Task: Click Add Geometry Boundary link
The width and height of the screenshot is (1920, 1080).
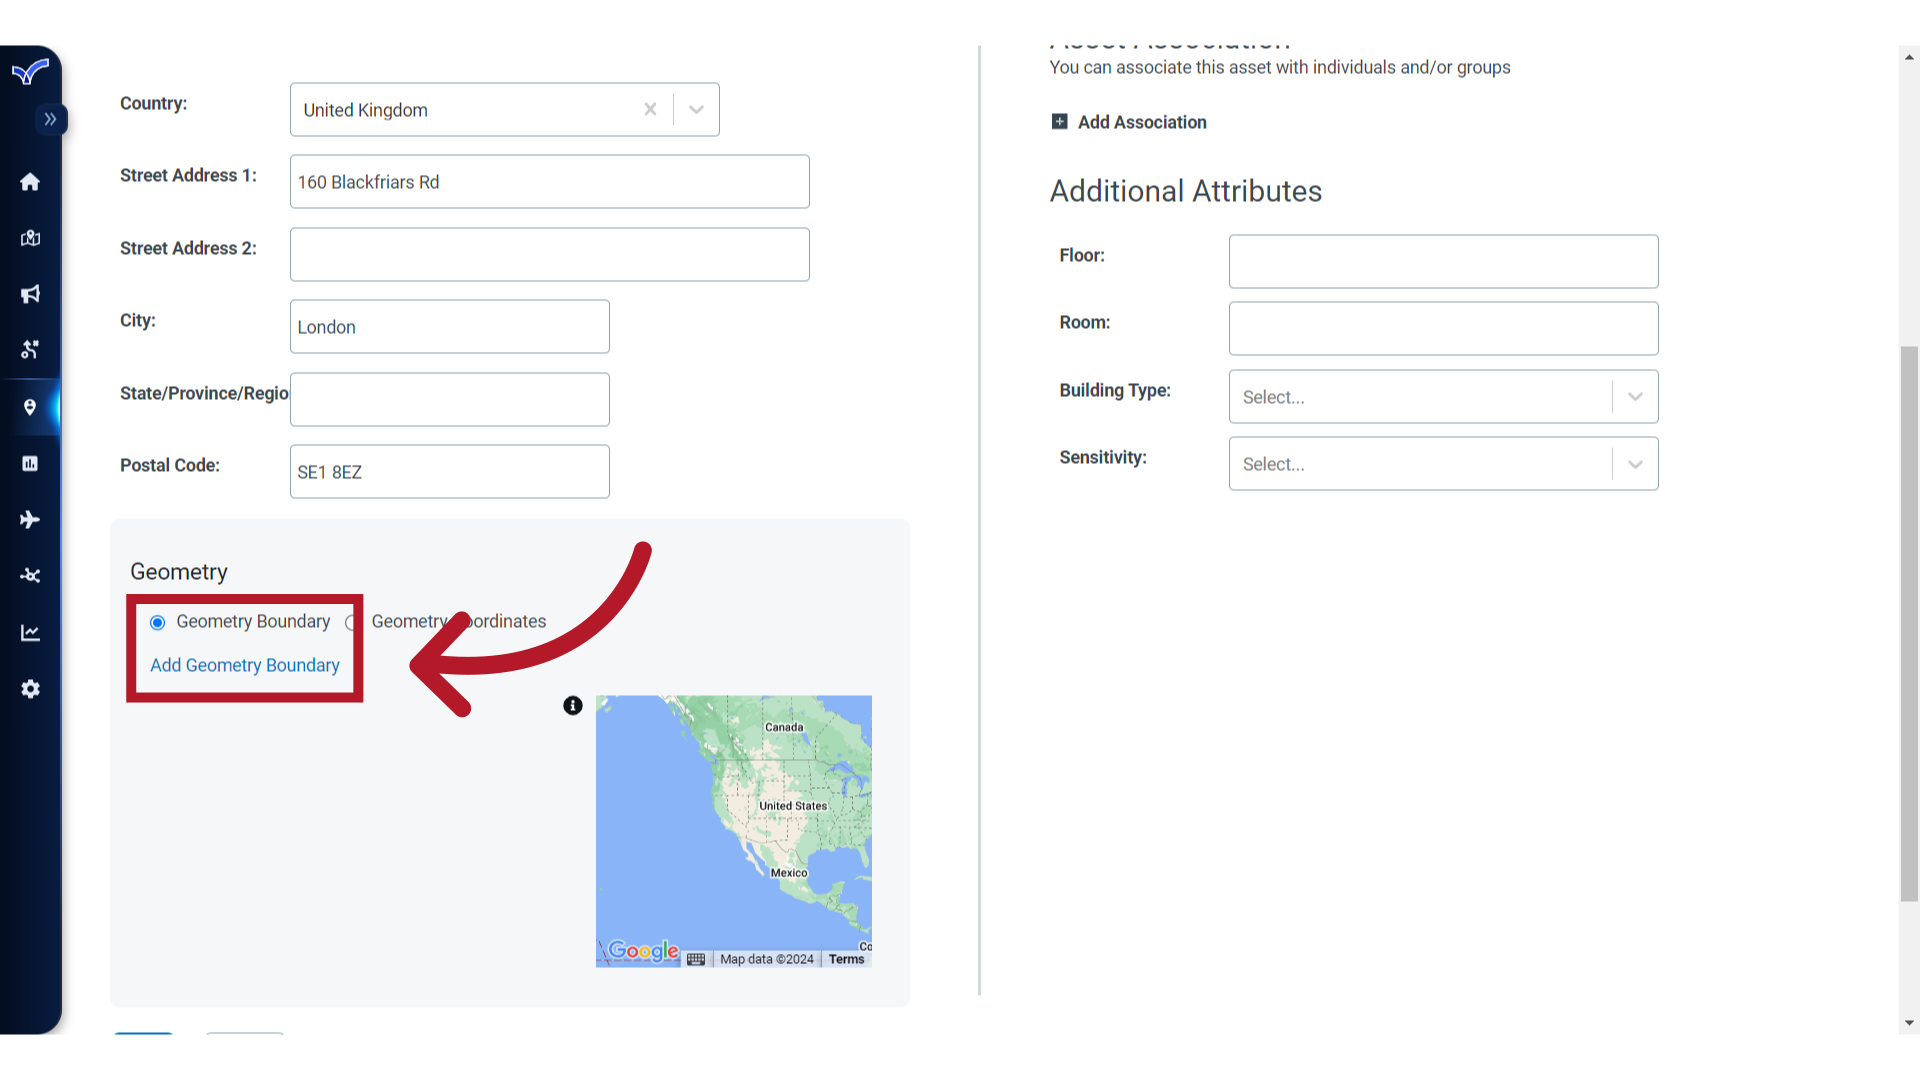Action: coord(245,665)
